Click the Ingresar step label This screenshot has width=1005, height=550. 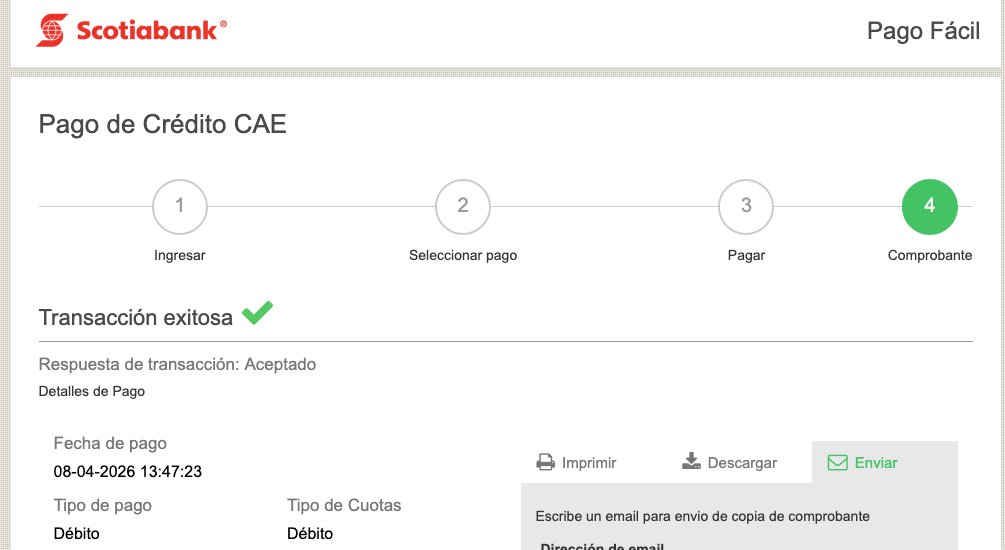179,255
